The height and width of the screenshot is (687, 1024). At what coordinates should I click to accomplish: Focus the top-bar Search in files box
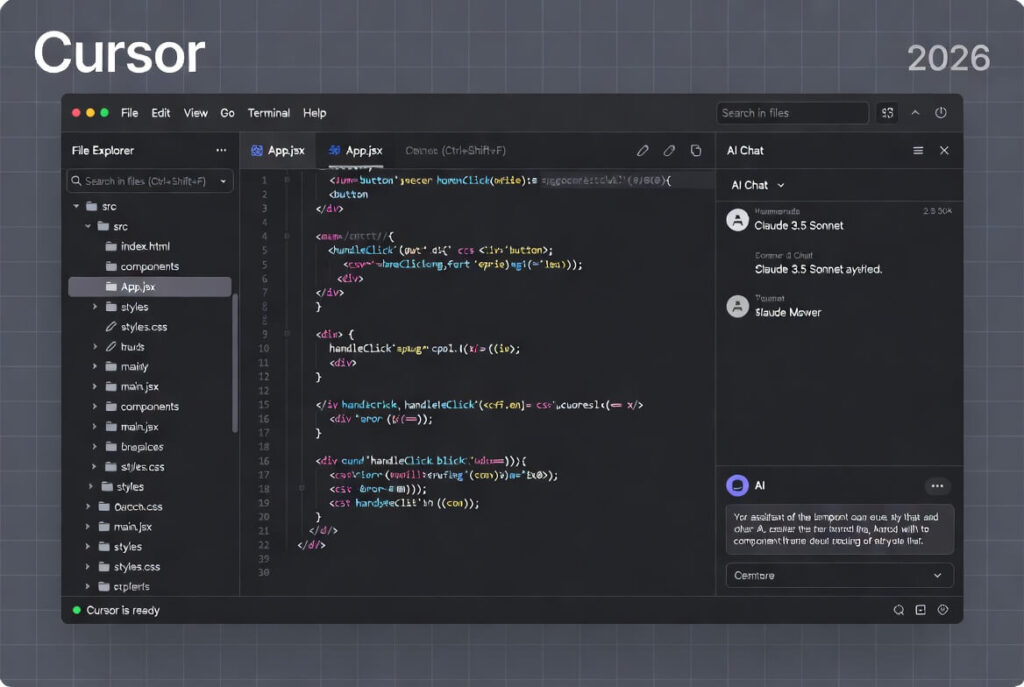coord(792,113)
